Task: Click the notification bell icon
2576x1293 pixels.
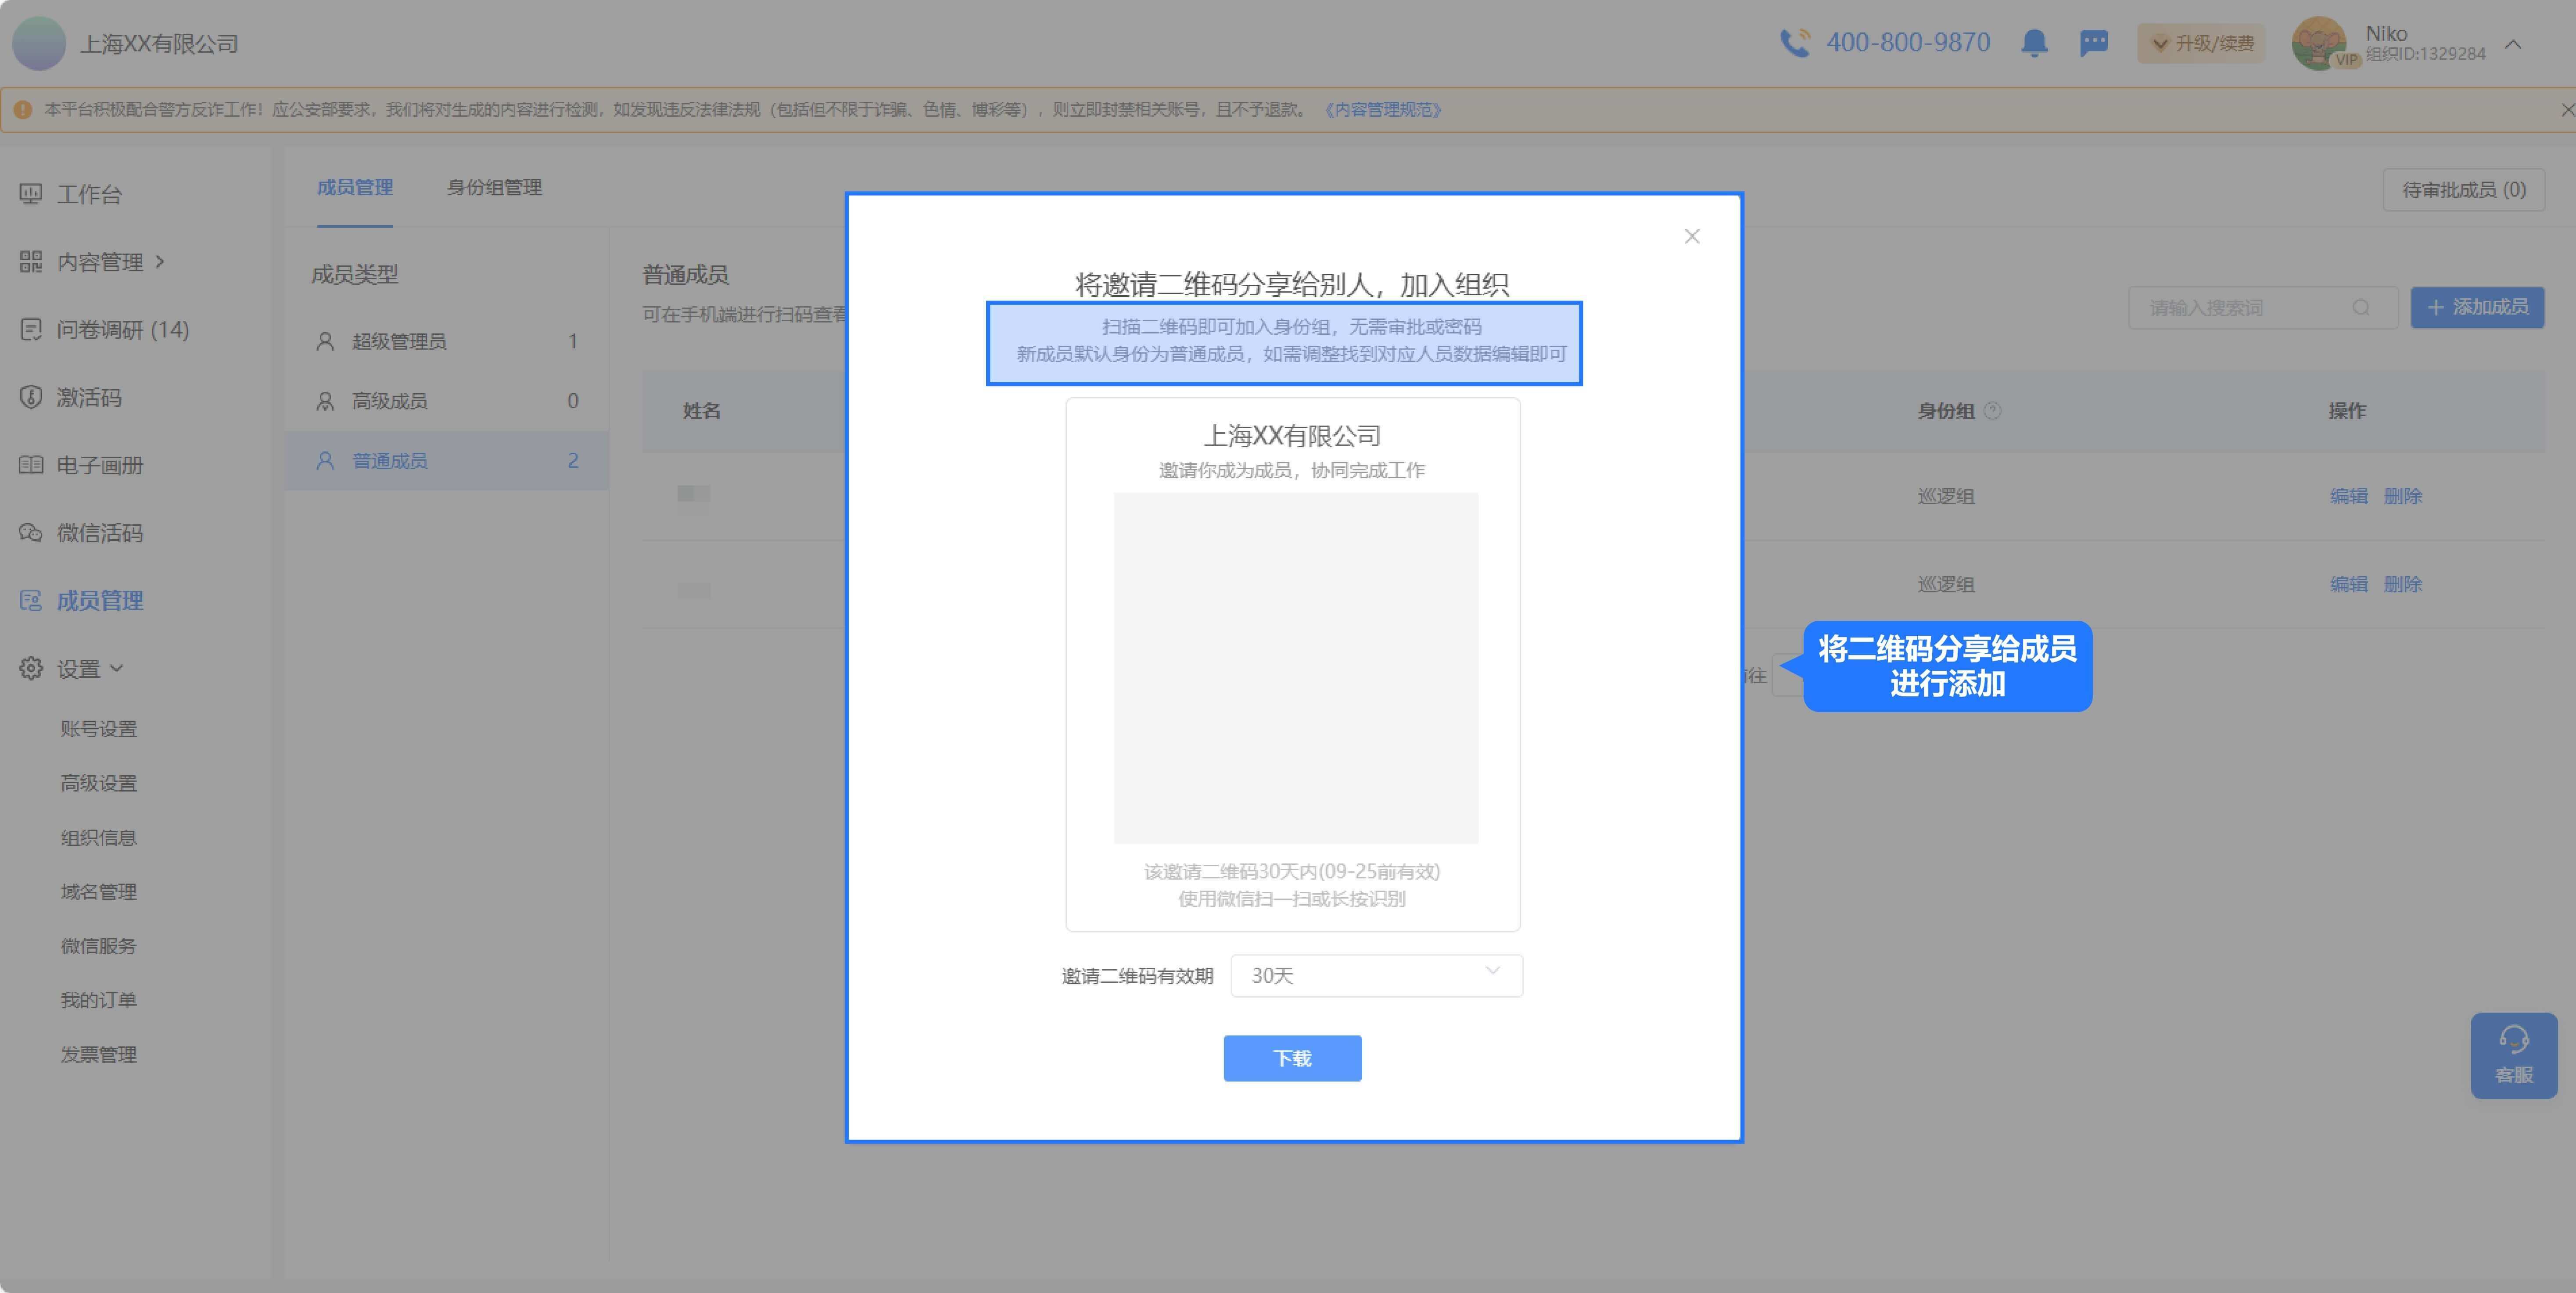Action: (x=2034, y=43)
